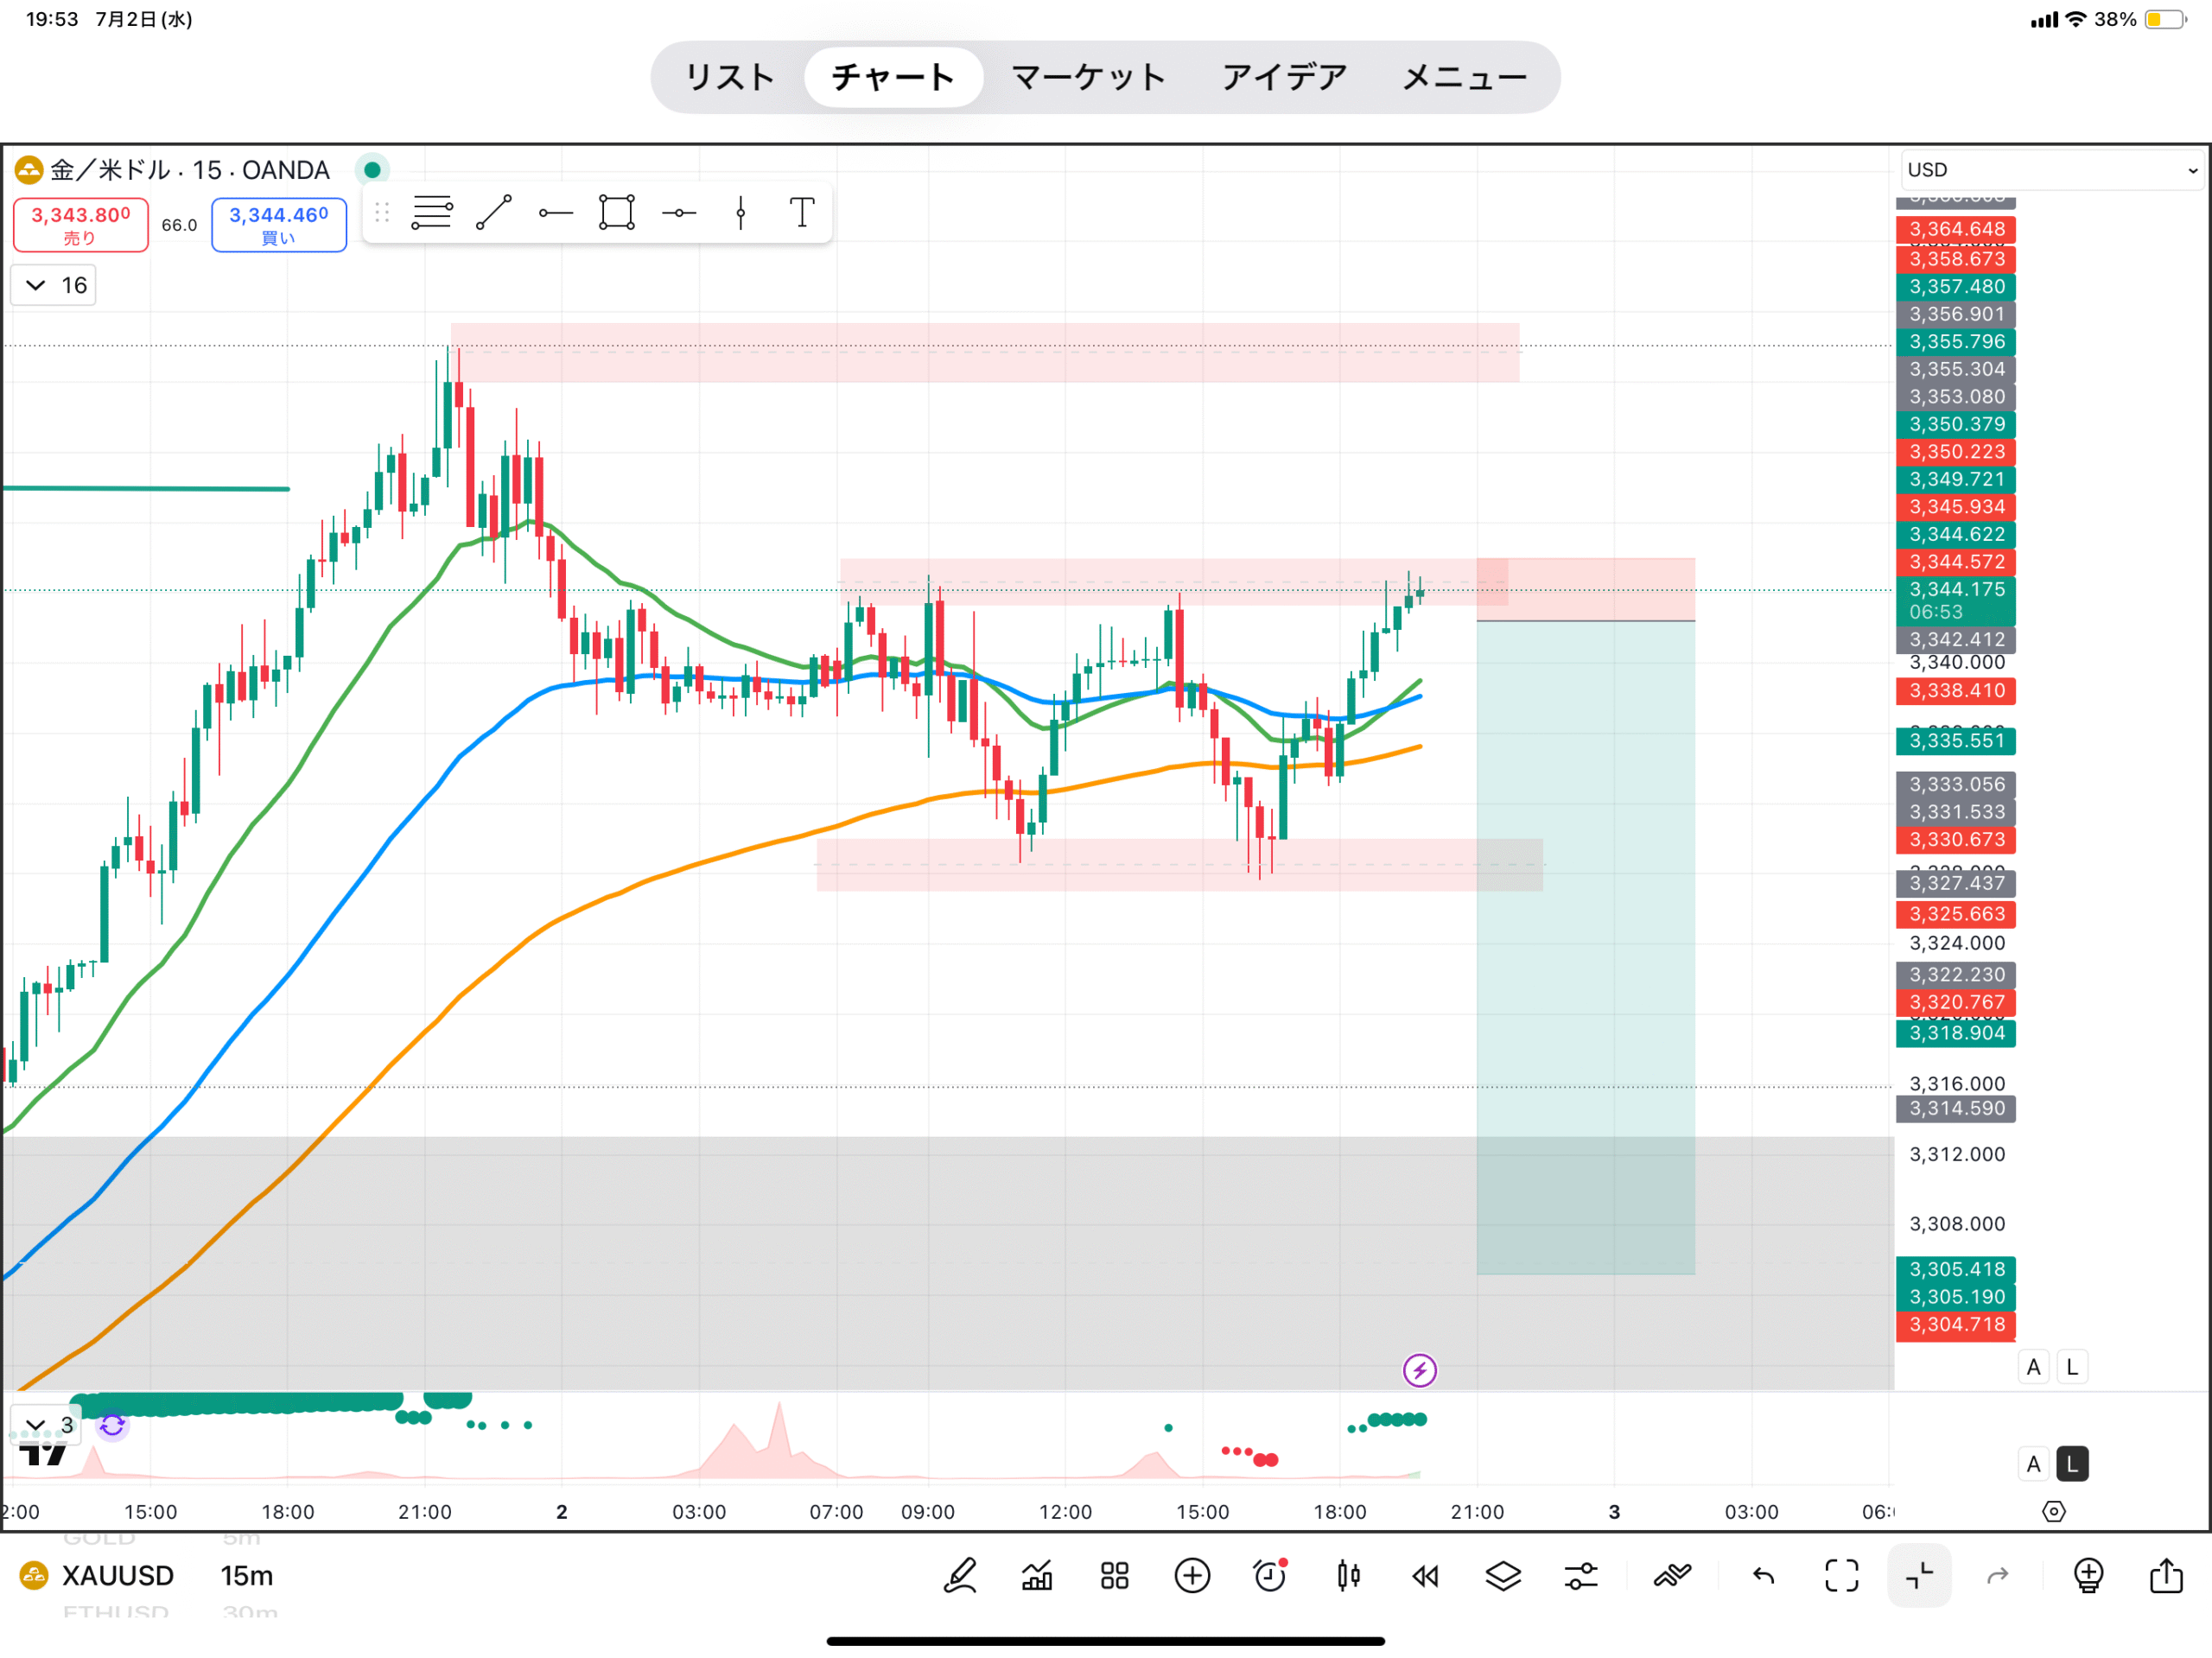Share chart via share icon
The width and height of the screenshot is (2212, 1658).
[x=2166, y=1576]
